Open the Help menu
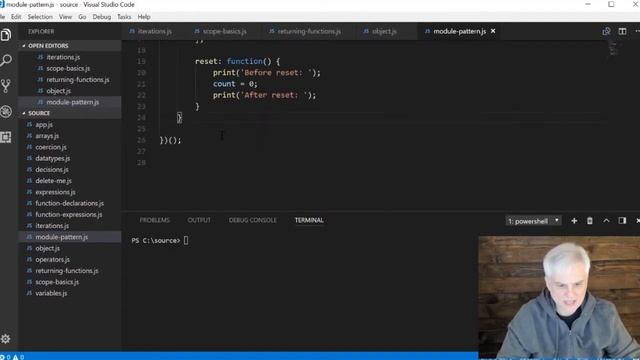Screen dimensions: 640x360 pos(144,17)
